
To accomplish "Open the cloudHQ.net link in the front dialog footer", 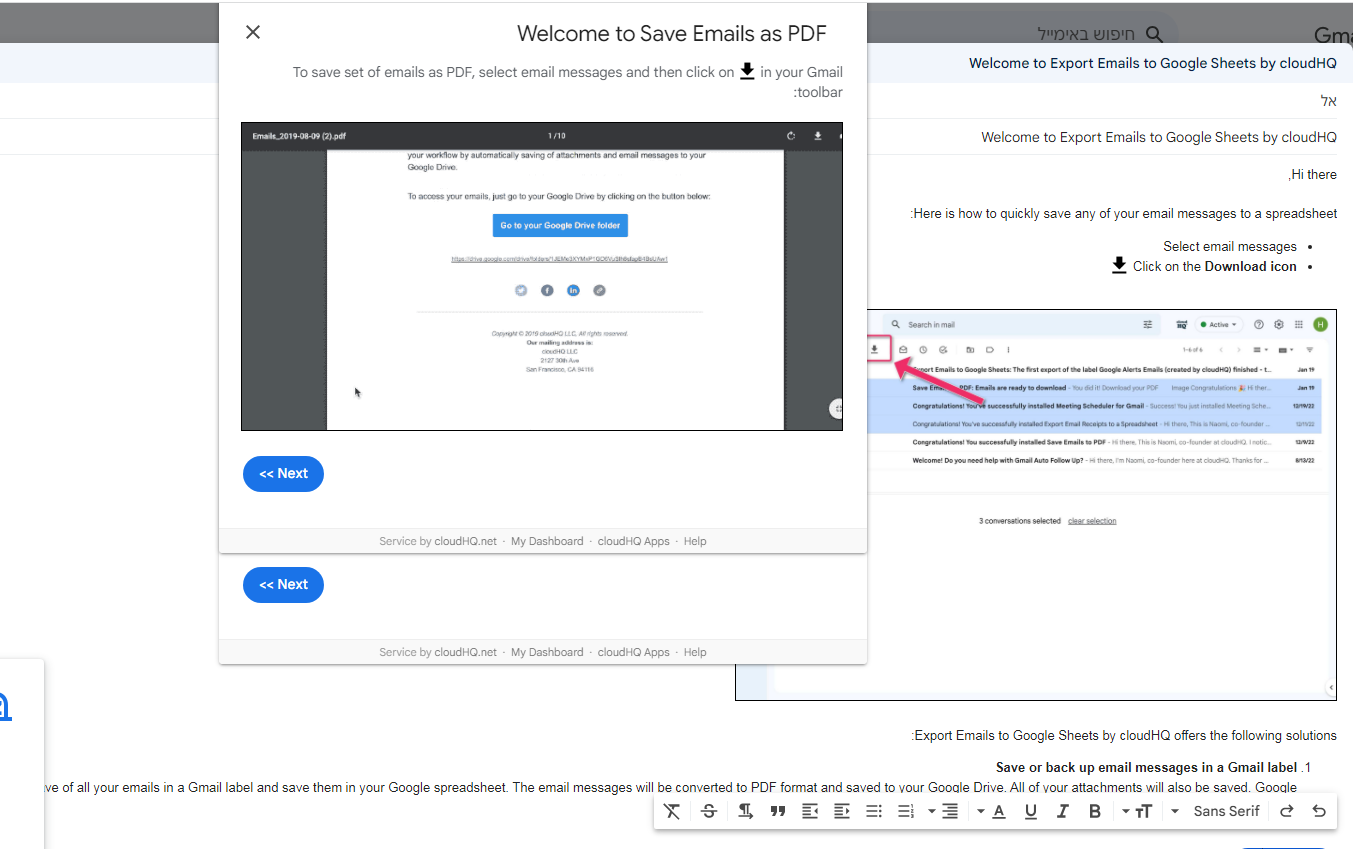I will 466,541.
